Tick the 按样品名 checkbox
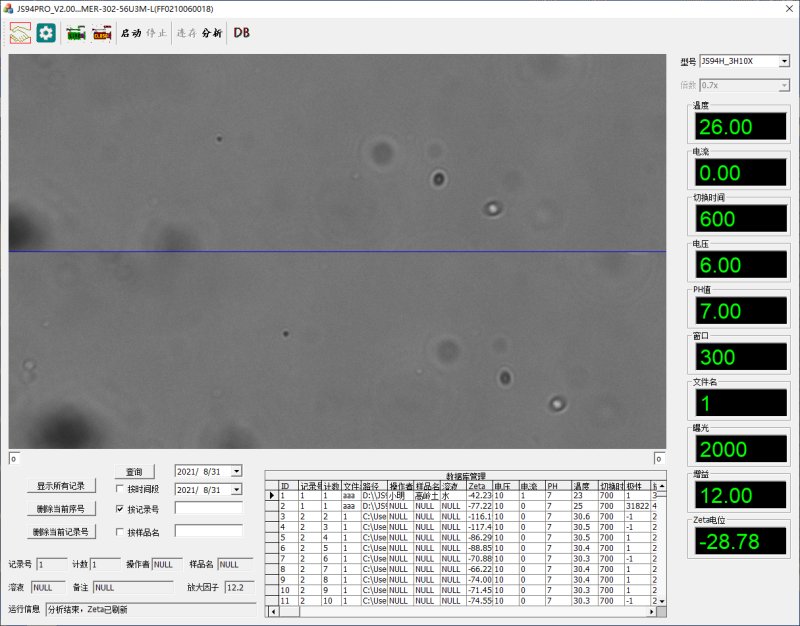The height and width of the screenshot is (626, 800). [121, 532]
